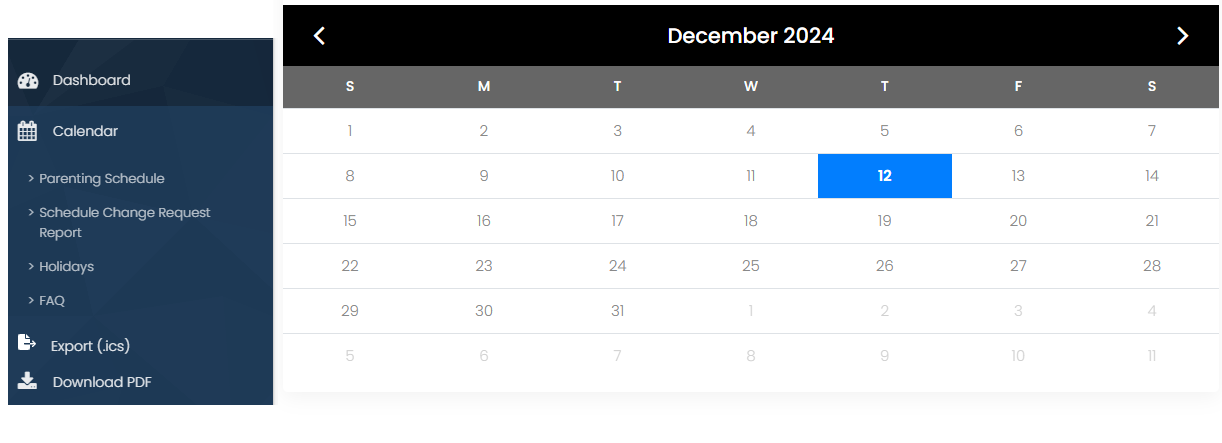Click the Calendar grid icon in sidebar
The width and height of the screenshot is (1222, 443).
coord(28,131)
